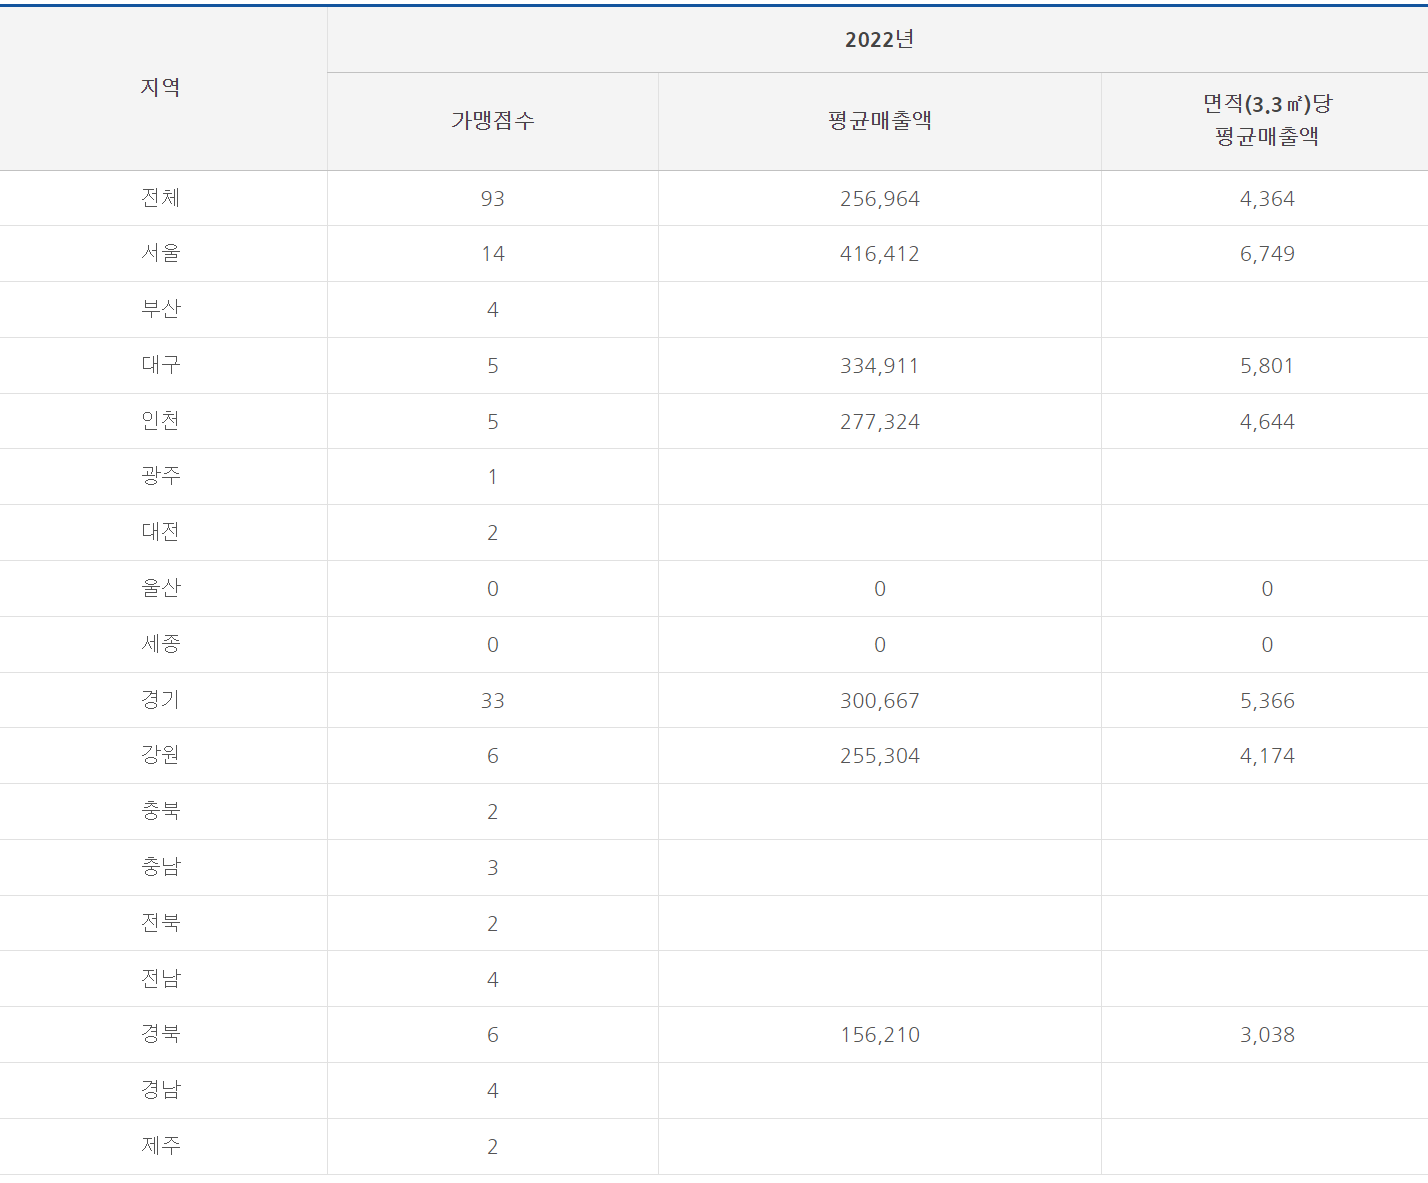Select the 평균매출액 column header
The height and width of the screenshot is (1183, 1428).
[879, 121]
